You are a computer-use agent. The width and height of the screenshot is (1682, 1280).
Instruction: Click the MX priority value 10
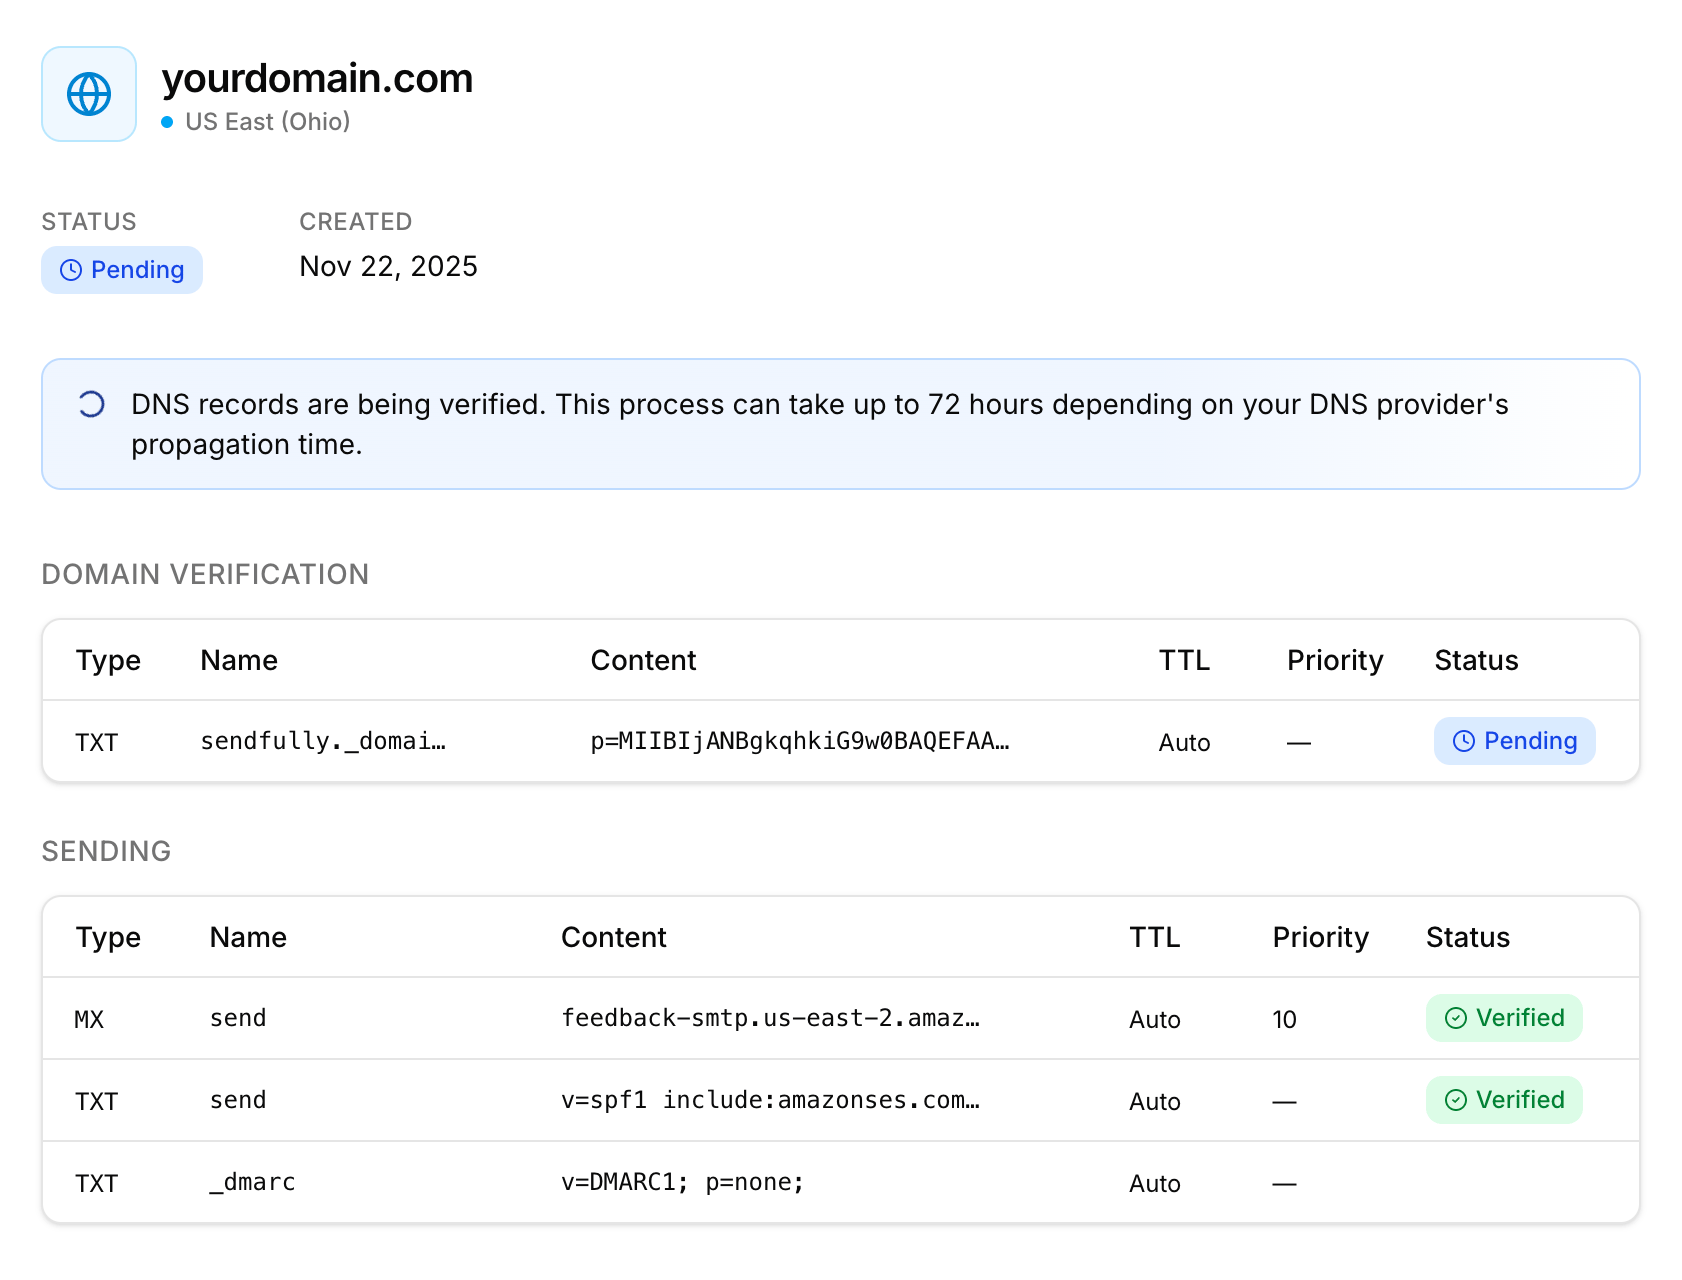[x=1284, y=1019]
